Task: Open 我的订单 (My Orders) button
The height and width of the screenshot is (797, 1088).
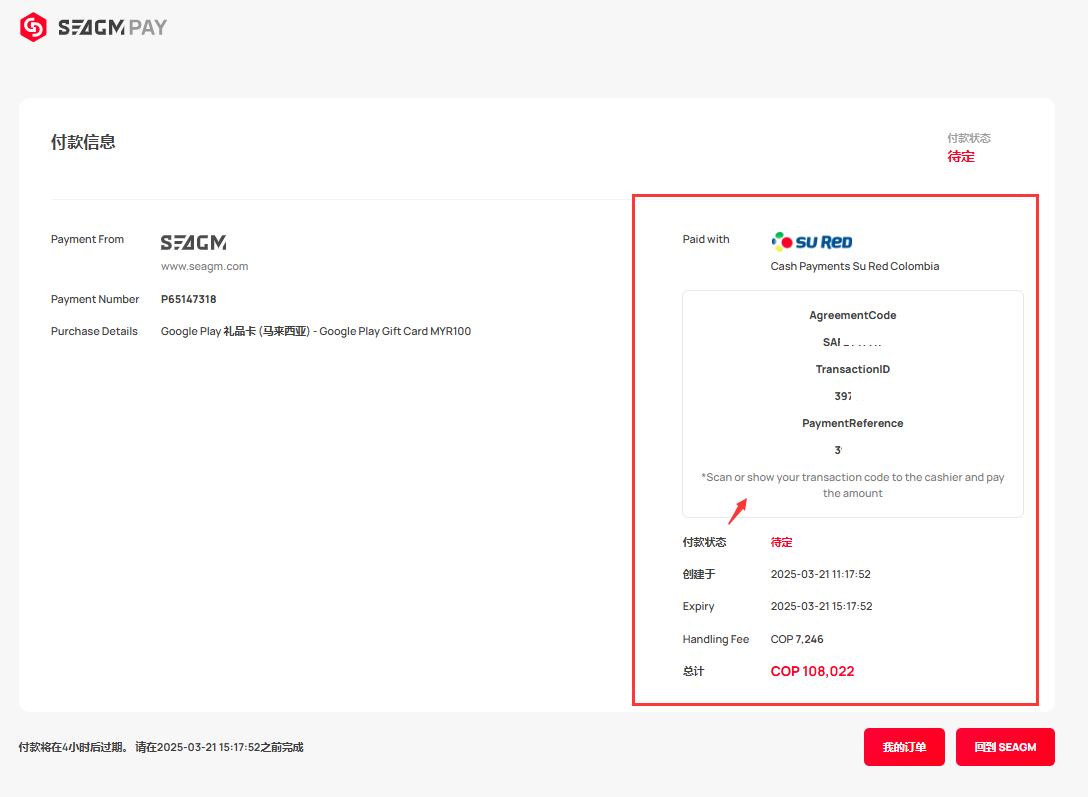Action: [904, 747]
